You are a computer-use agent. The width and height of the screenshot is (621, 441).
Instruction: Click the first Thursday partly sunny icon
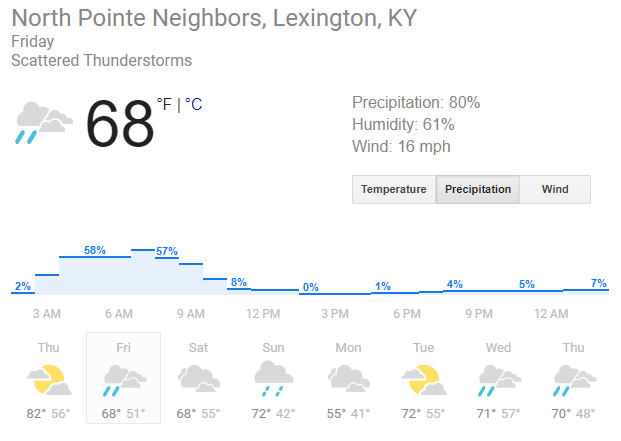coord(49,380)
